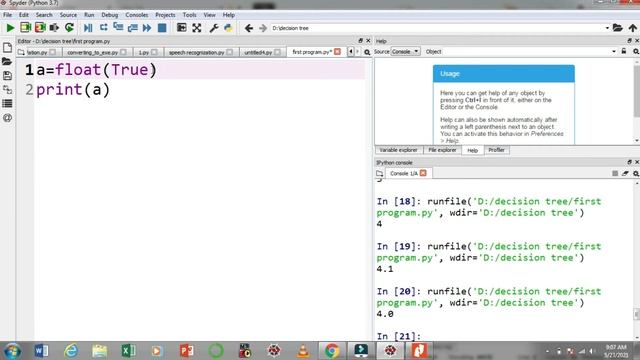Start debugging the file

[x=88, y=28]
